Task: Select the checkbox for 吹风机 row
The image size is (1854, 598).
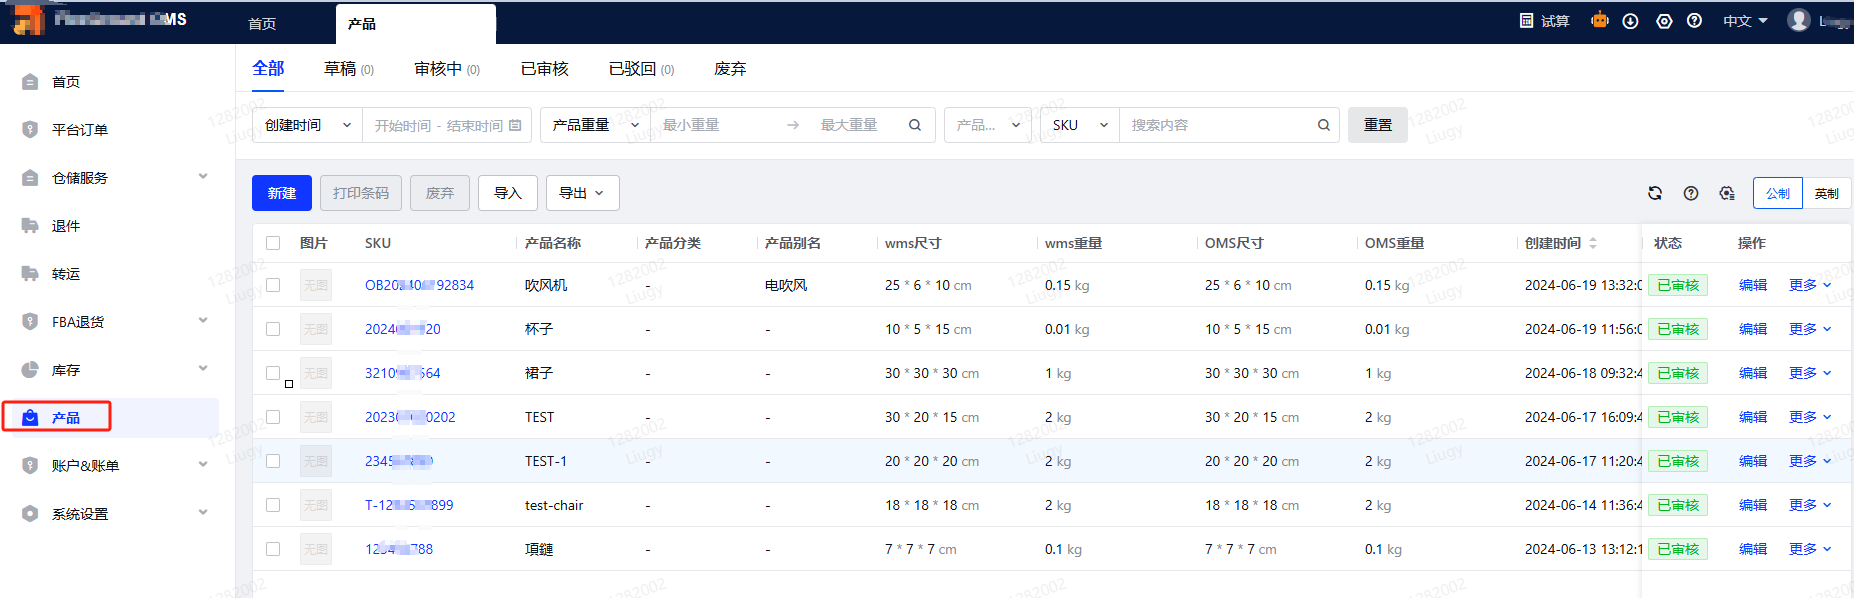Action: [273, 285]
